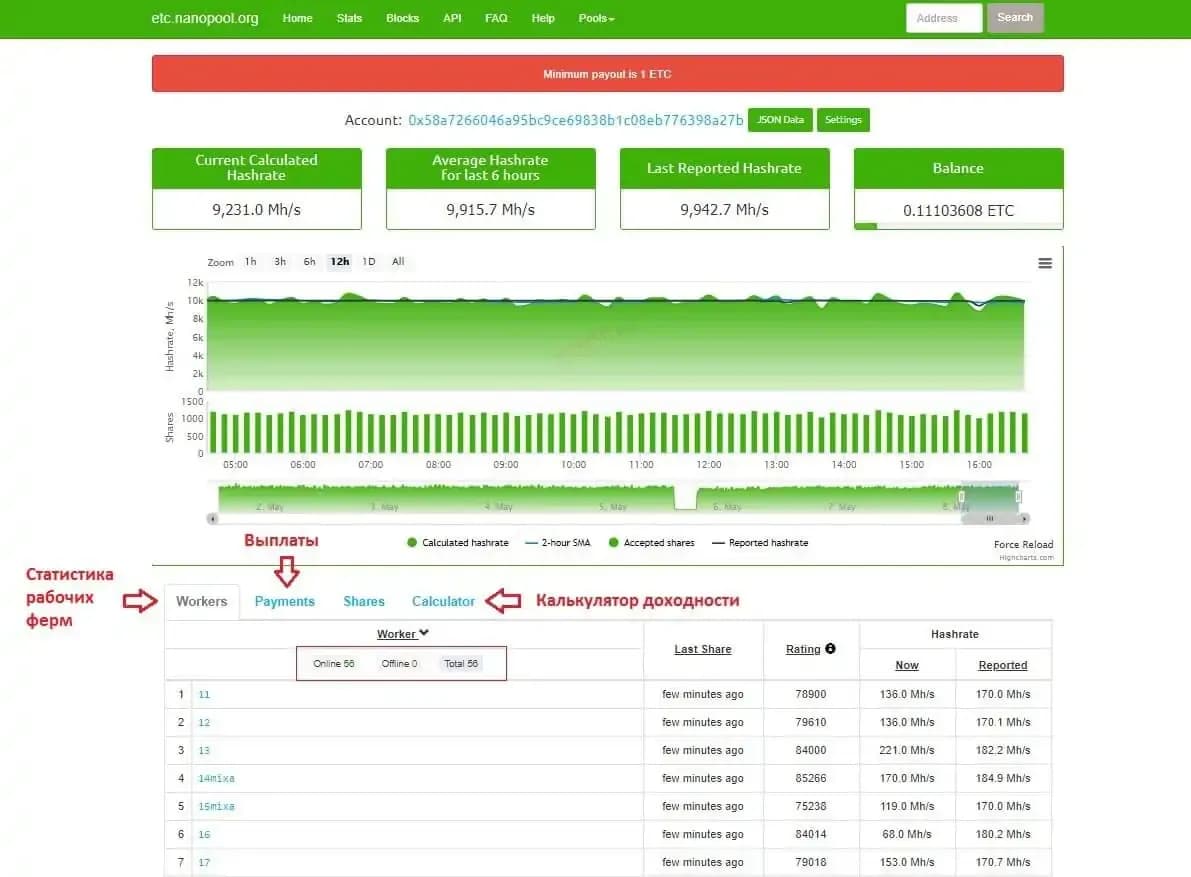The height and width of the screenshot is (877, 1191).
Task: Filter workers by Online 56
Action: point(333,664)
